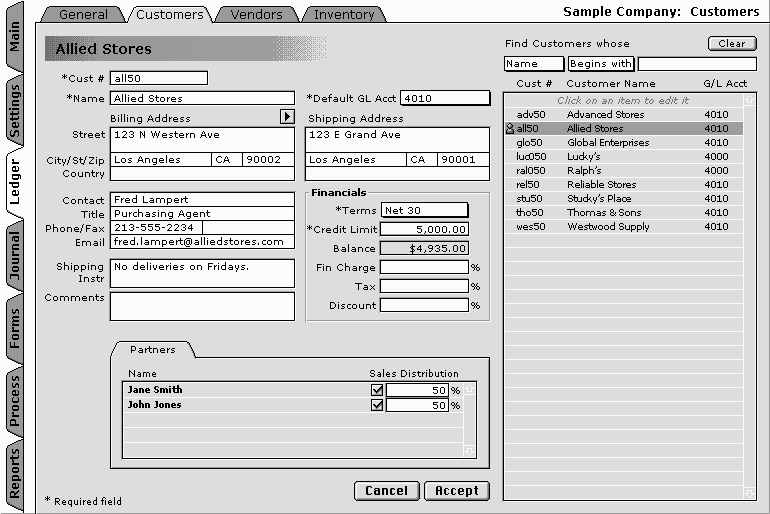Open the Default GL Acct field
770x514 pixels.
pyautogui.click(x=445, y=98)
